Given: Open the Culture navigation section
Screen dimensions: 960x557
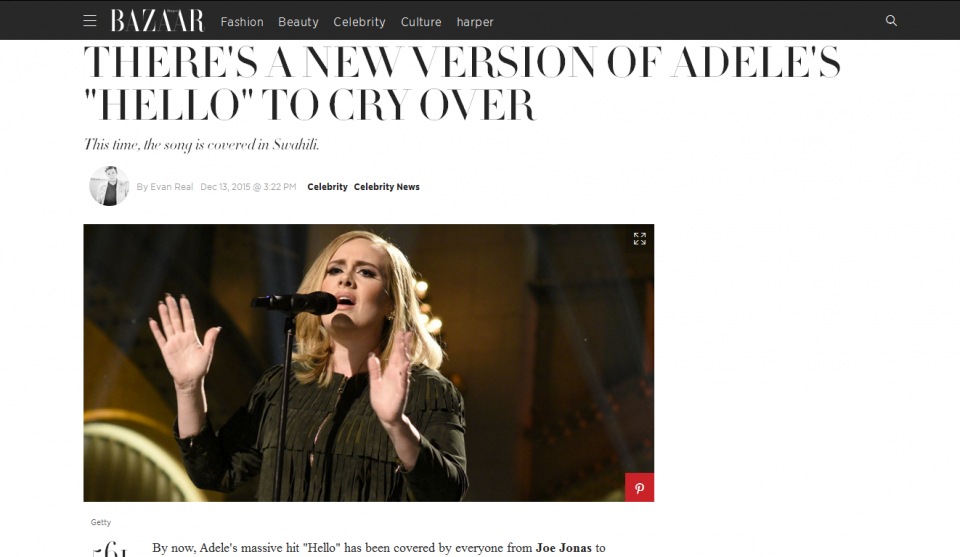Looking at the screenshot, I should 421,22.
